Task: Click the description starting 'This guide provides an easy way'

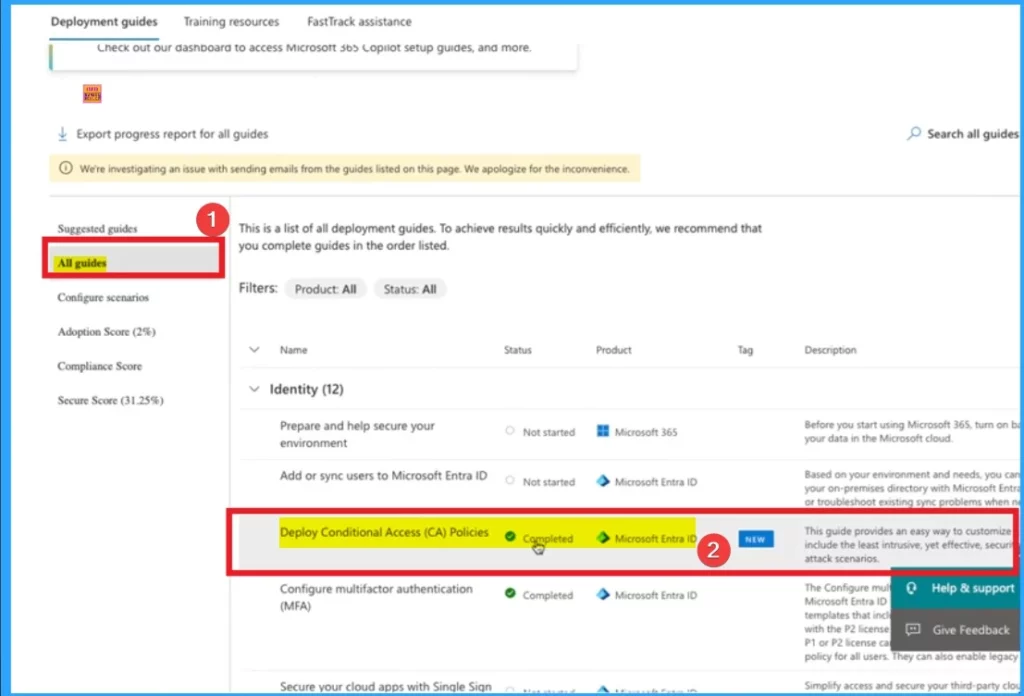Action: 908,545
